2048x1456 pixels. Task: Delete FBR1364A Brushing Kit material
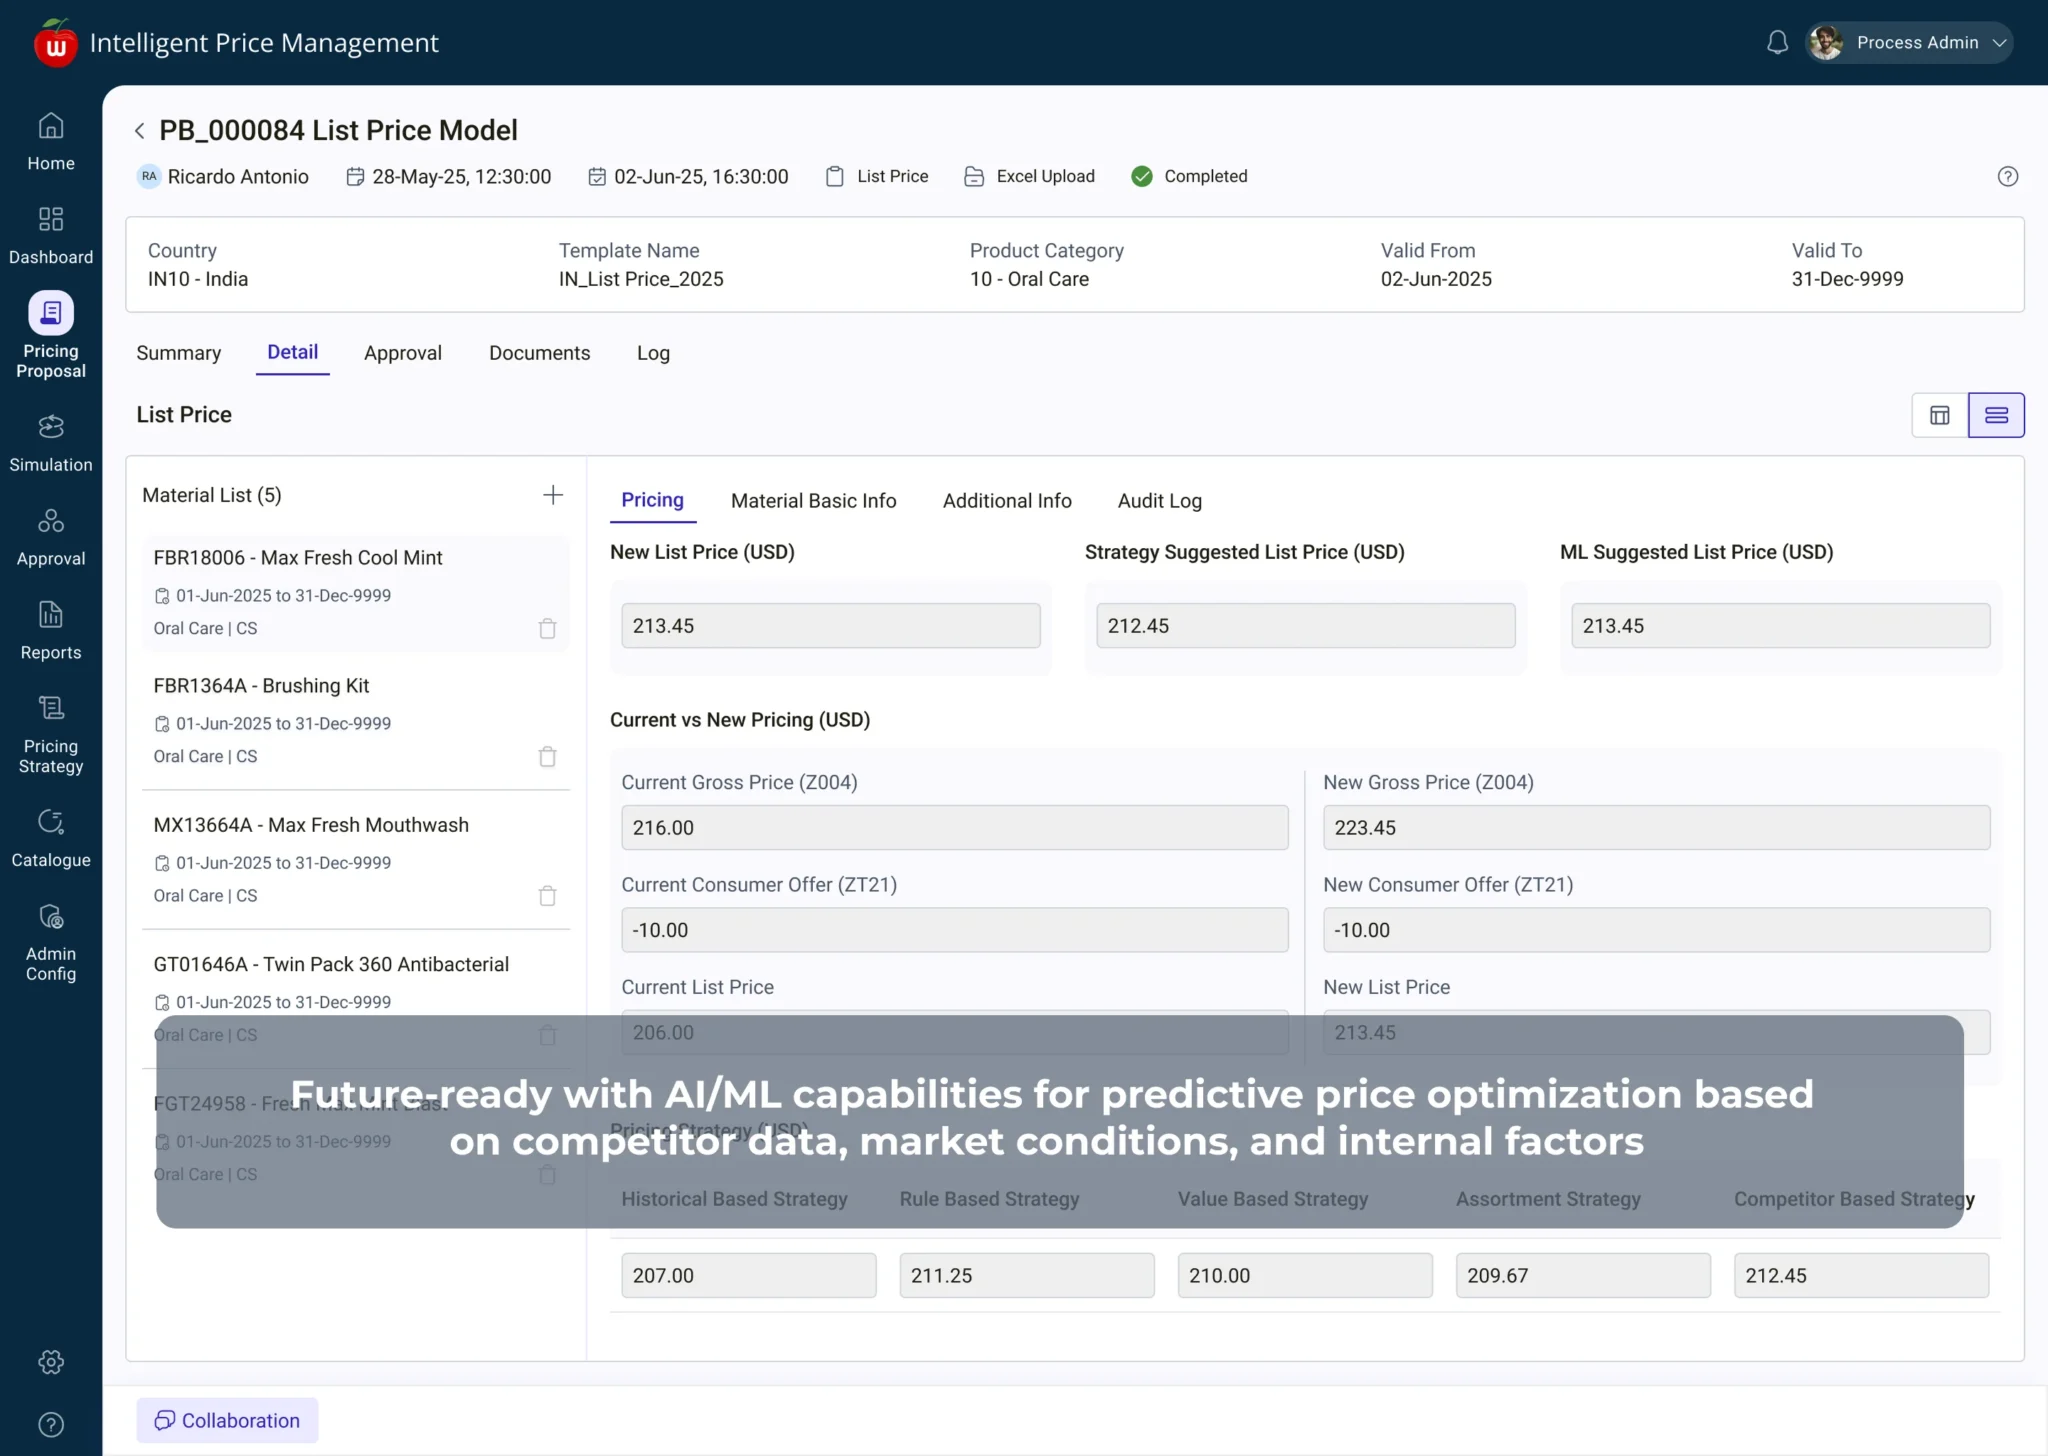pyautogui.click(x=547, y=756)
